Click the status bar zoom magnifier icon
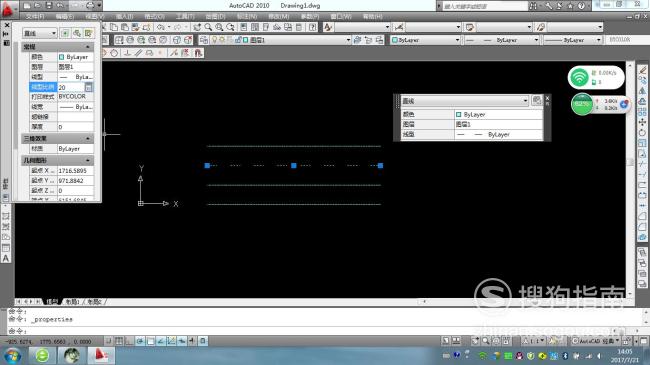Viewport: 650px width, 365px height. 485,341
